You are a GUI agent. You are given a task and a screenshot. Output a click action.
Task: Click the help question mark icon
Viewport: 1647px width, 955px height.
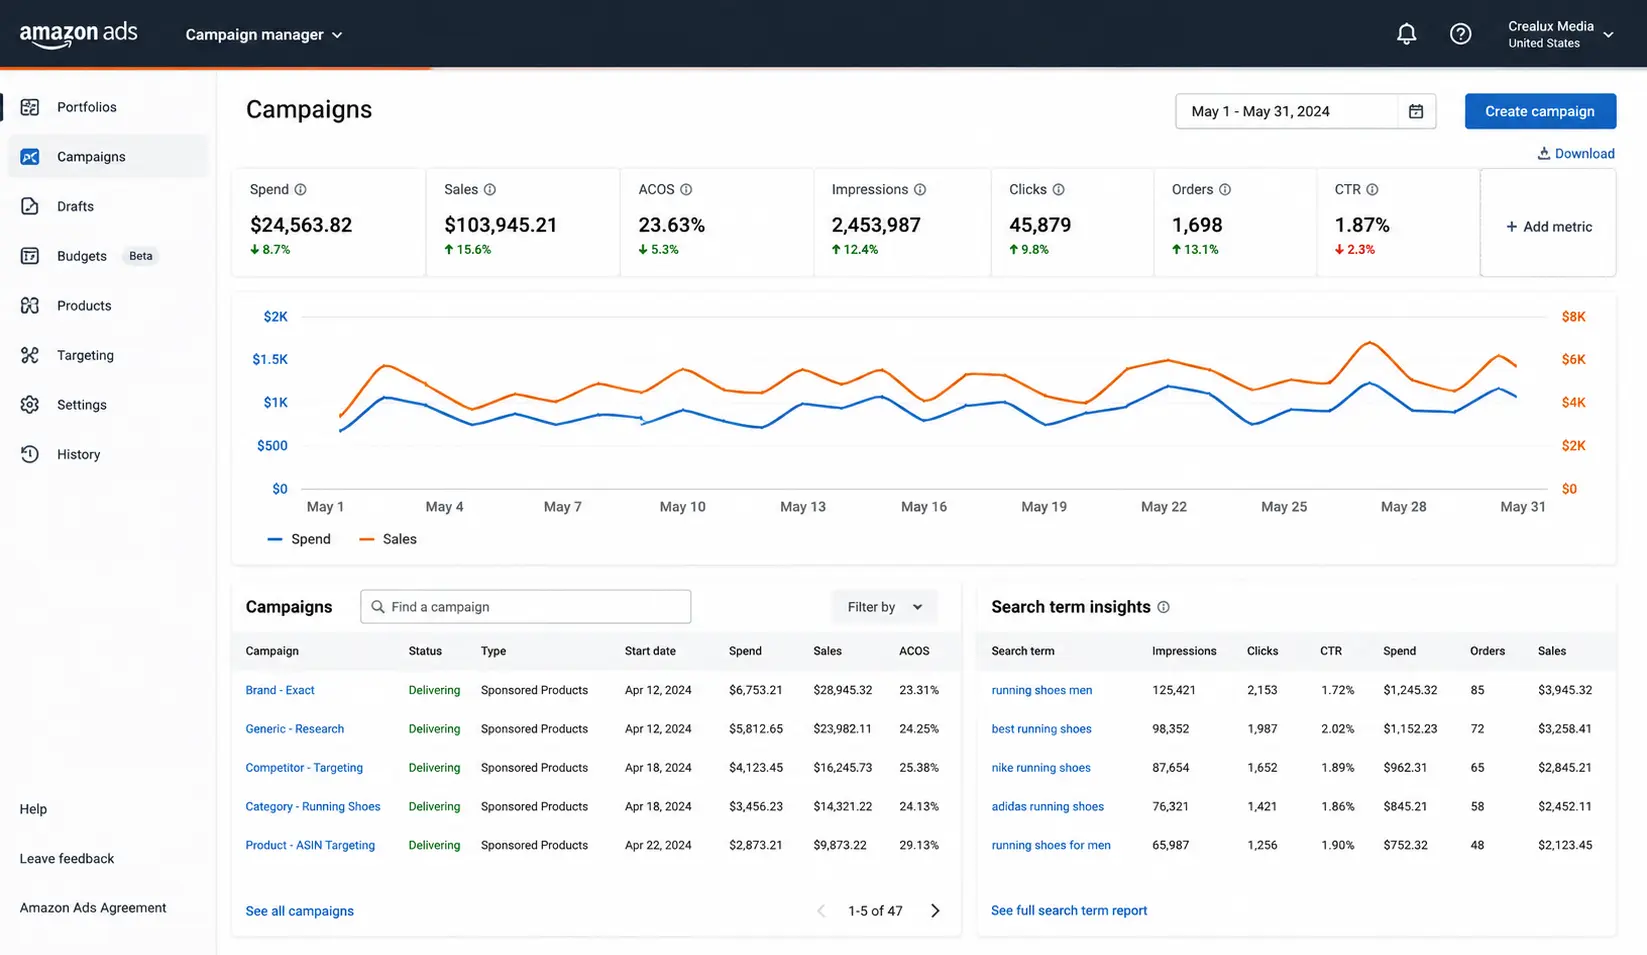coord(1460,34)
